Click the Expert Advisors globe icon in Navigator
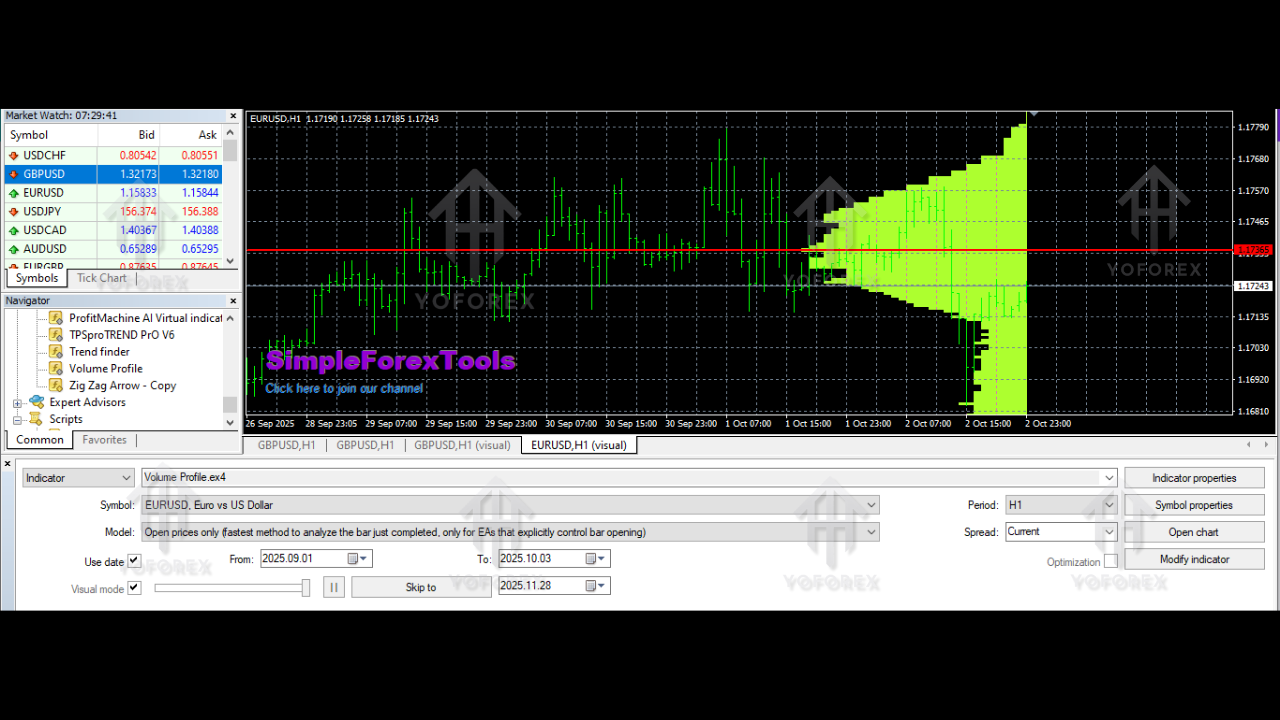 point(38,402)
